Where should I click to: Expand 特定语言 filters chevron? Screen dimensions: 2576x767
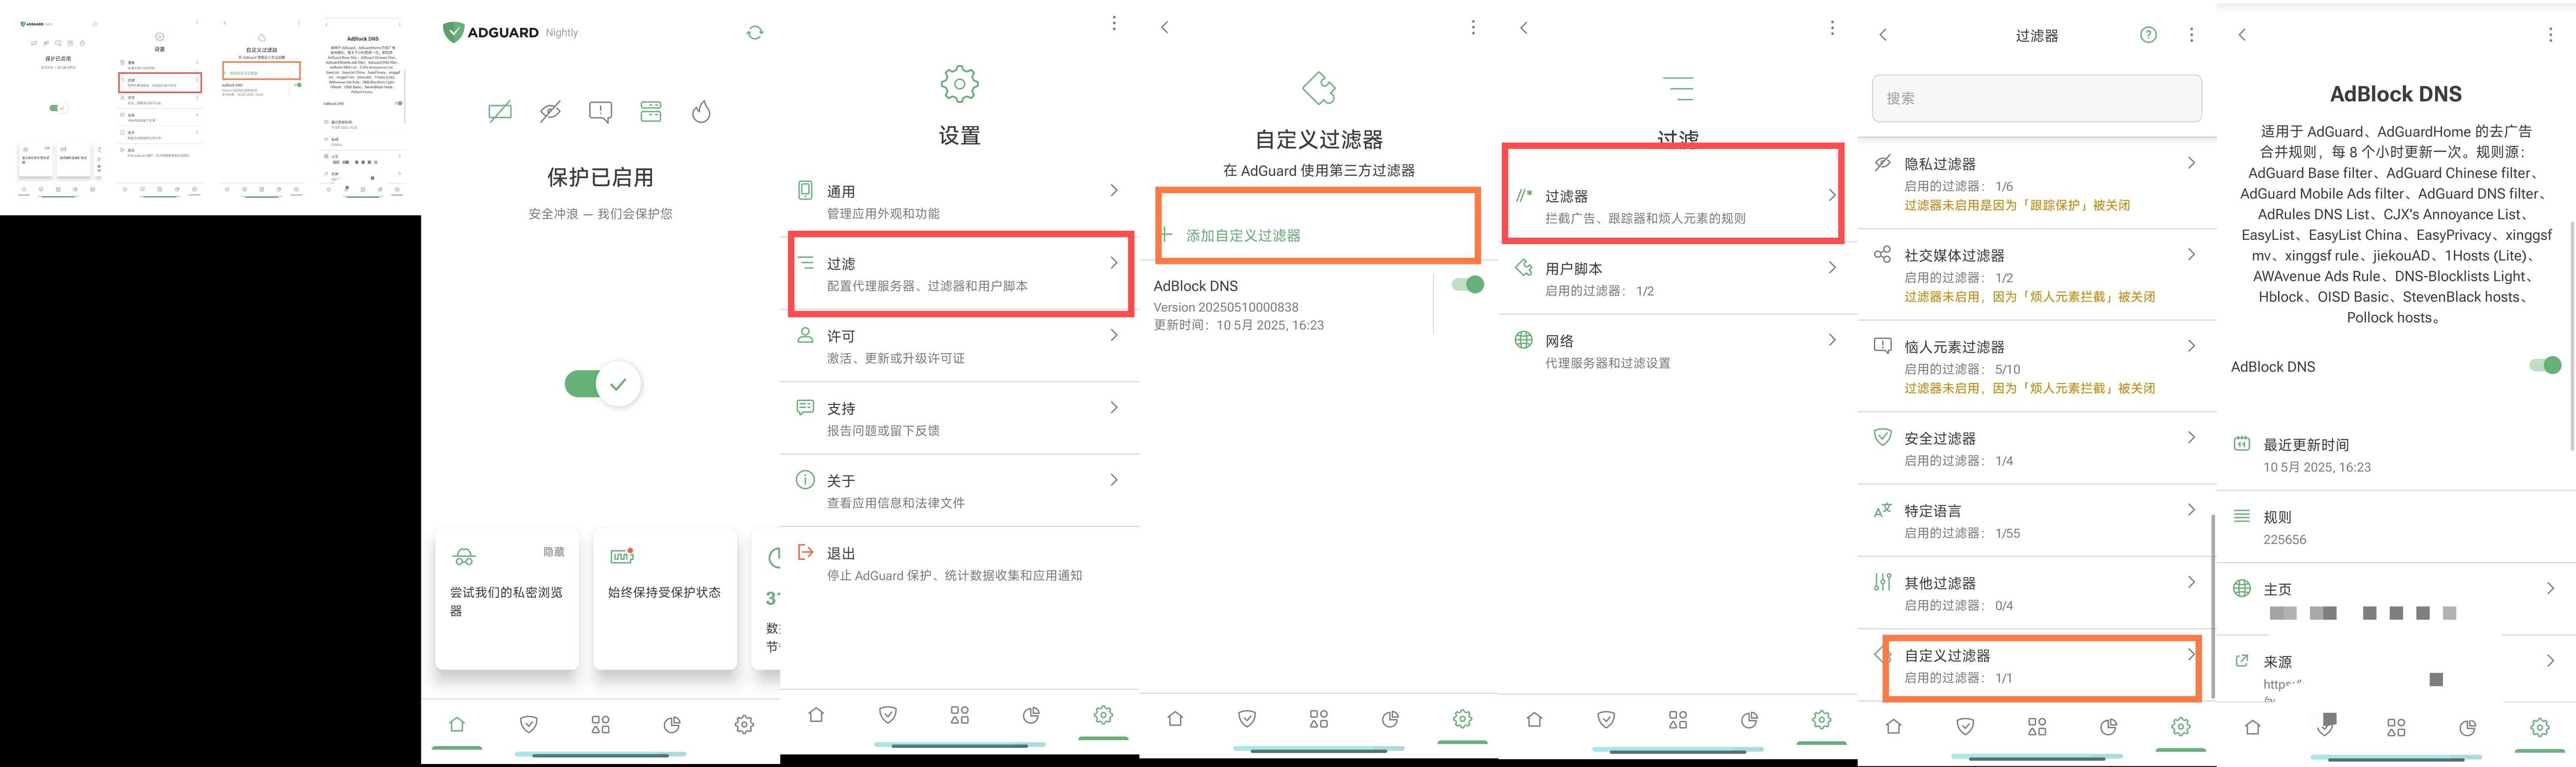2191,510
